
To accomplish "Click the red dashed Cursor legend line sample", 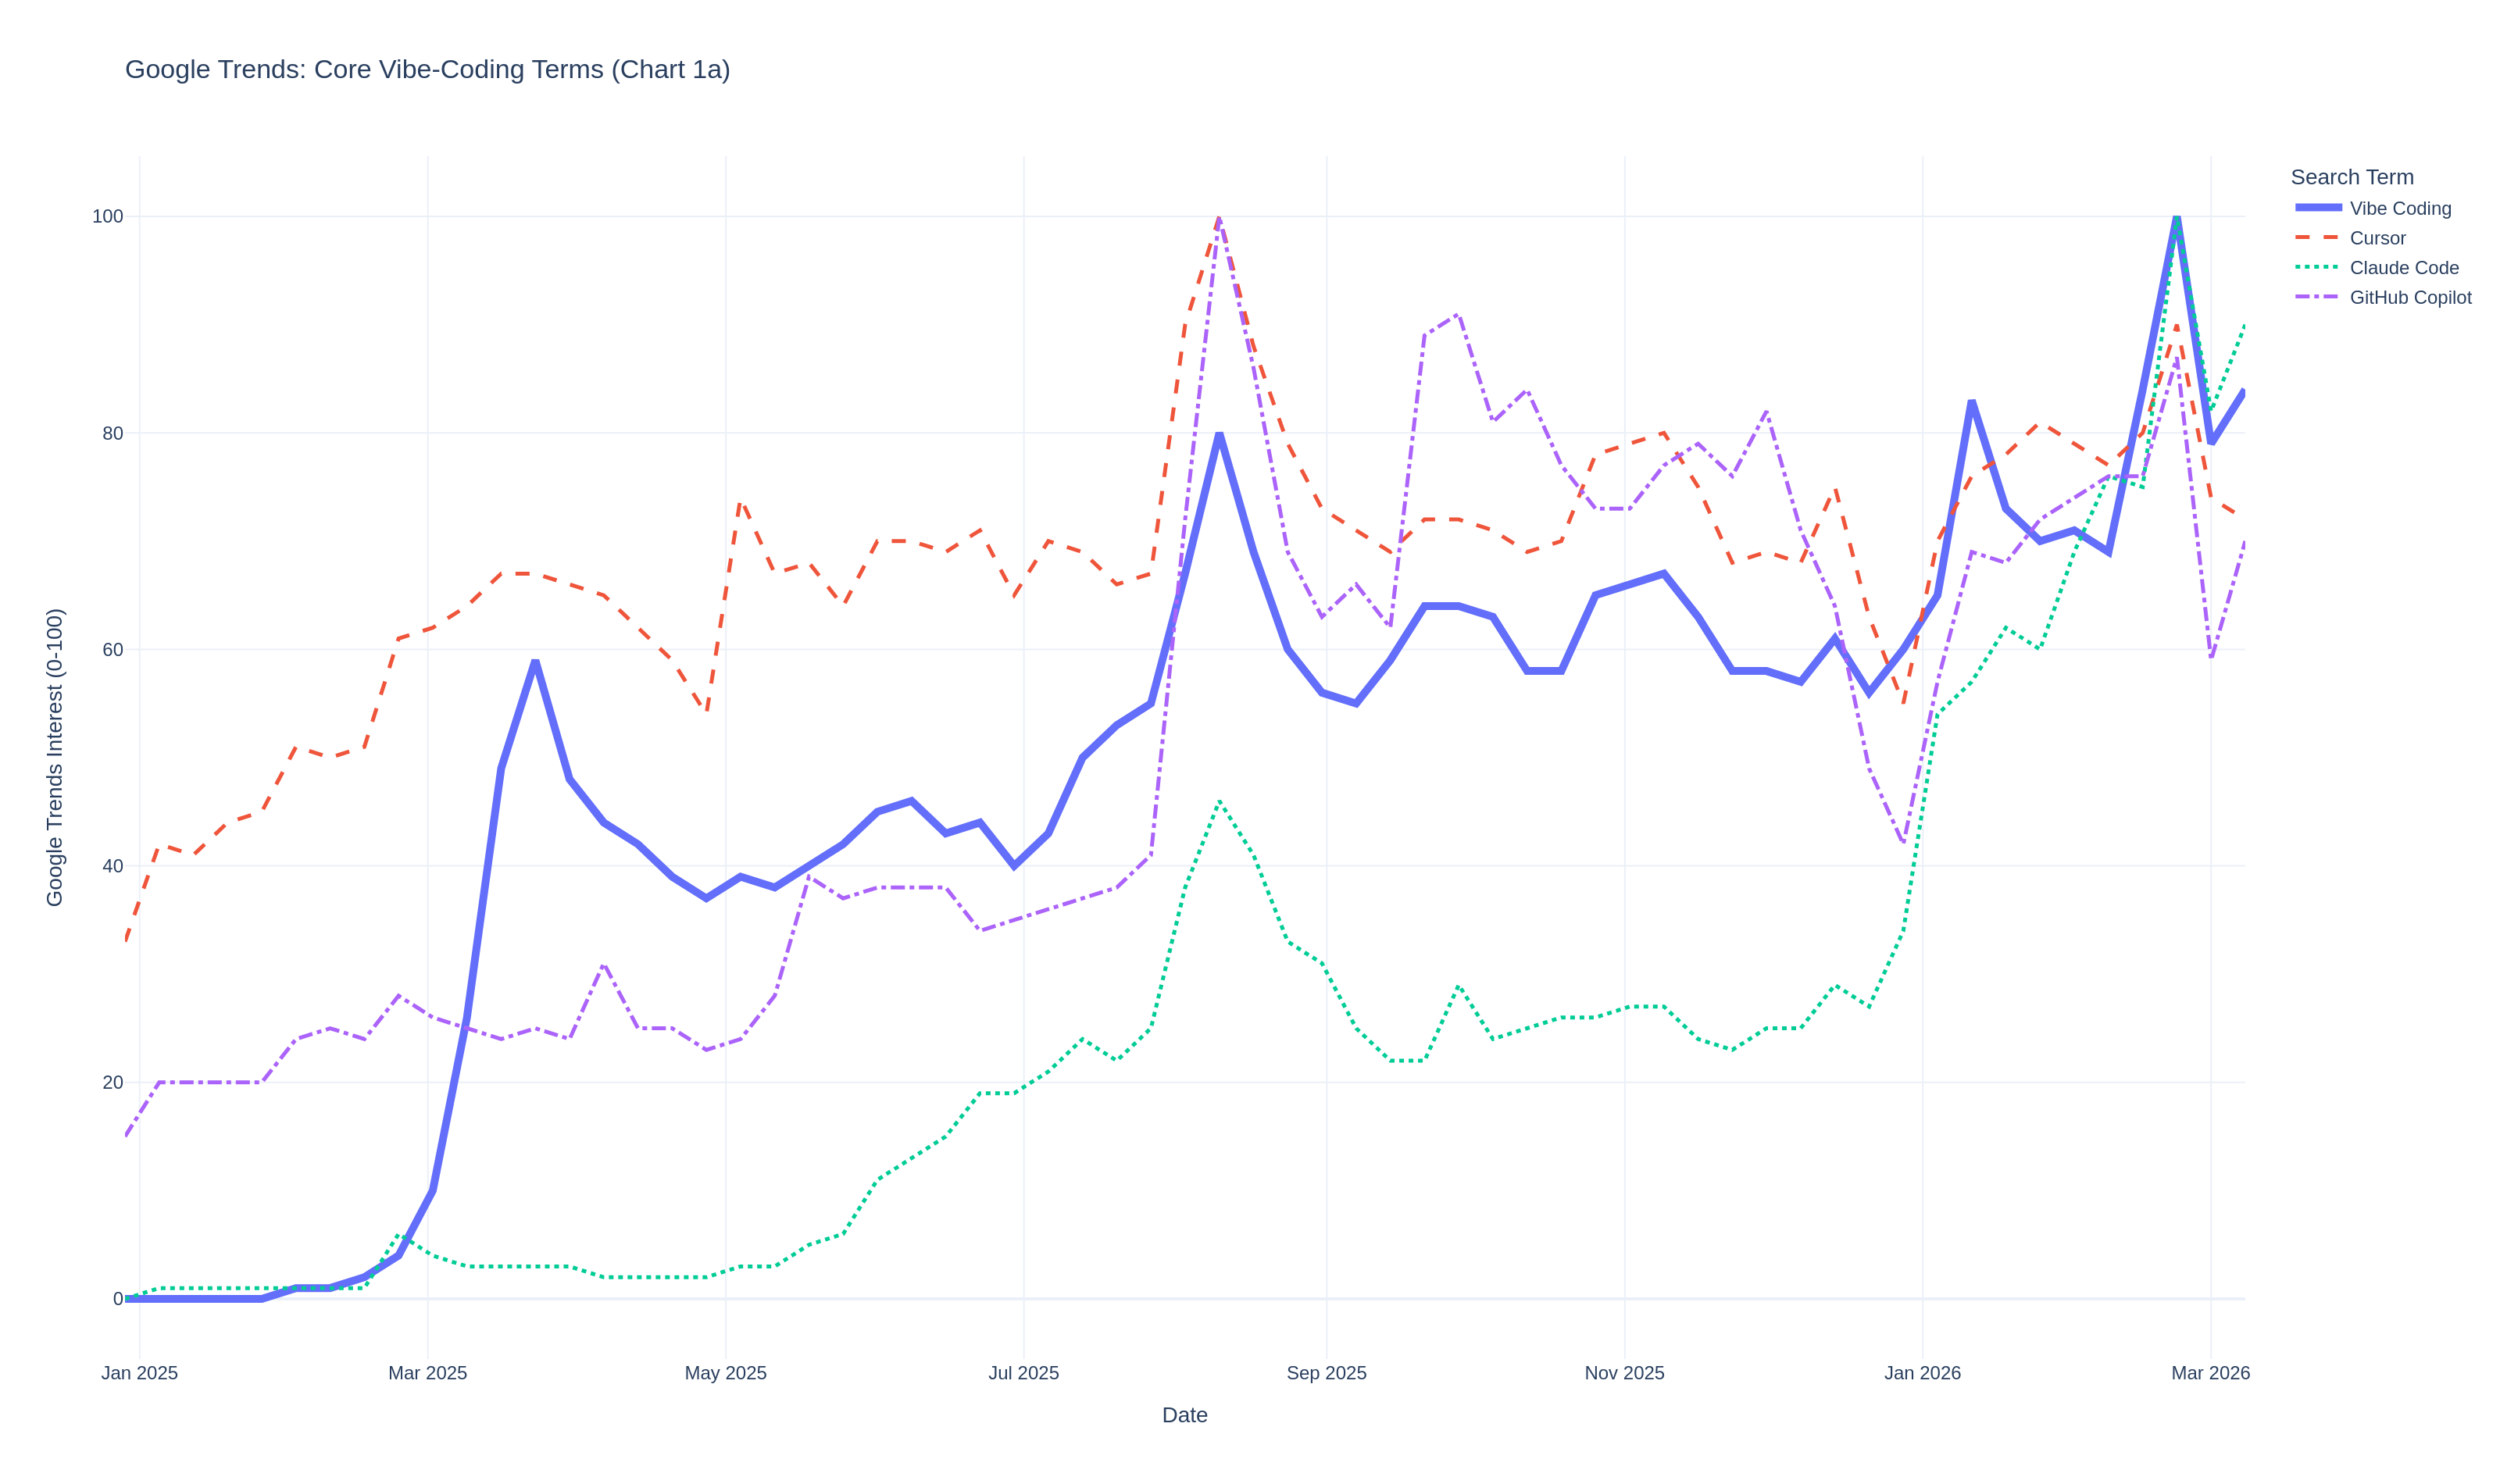I will coord(2318,238).
